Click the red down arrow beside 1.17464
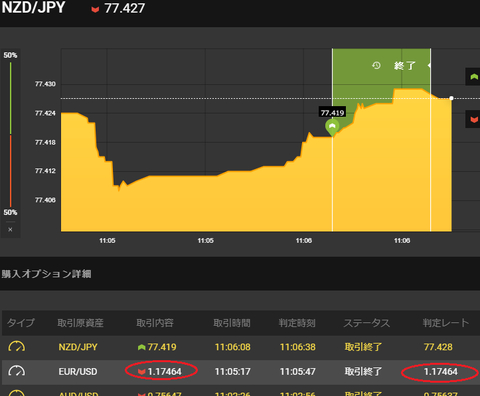 [142, 372]
